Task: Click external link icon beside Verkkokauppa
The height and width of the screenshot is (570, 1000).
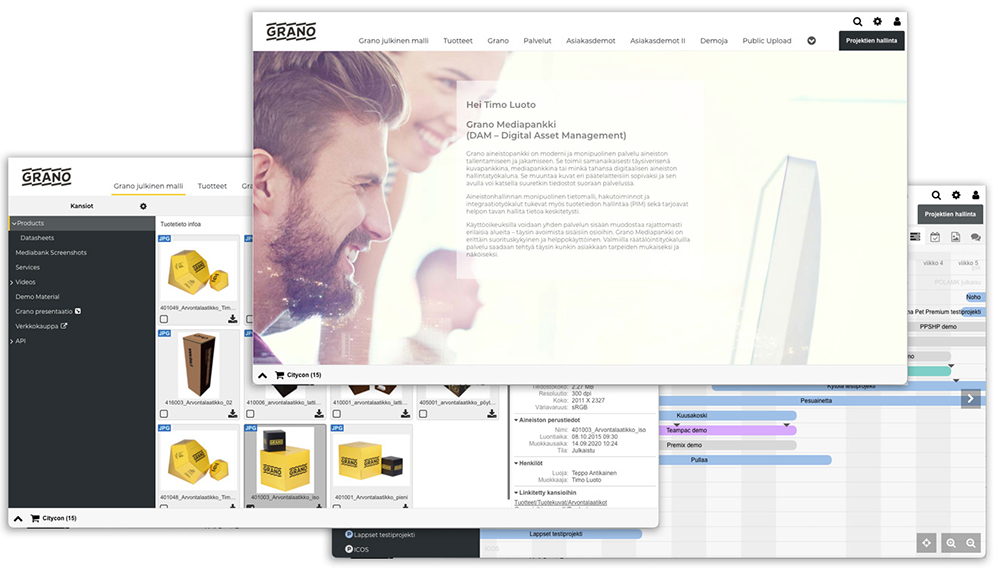Action: tap(64, 326)
